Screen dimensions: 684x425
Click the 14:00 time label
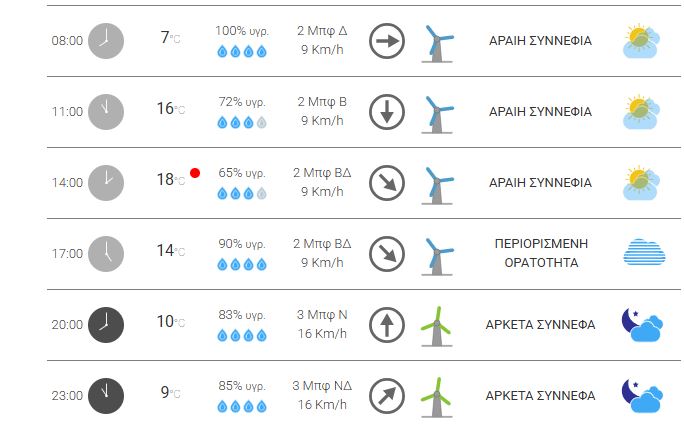[67, 183]
